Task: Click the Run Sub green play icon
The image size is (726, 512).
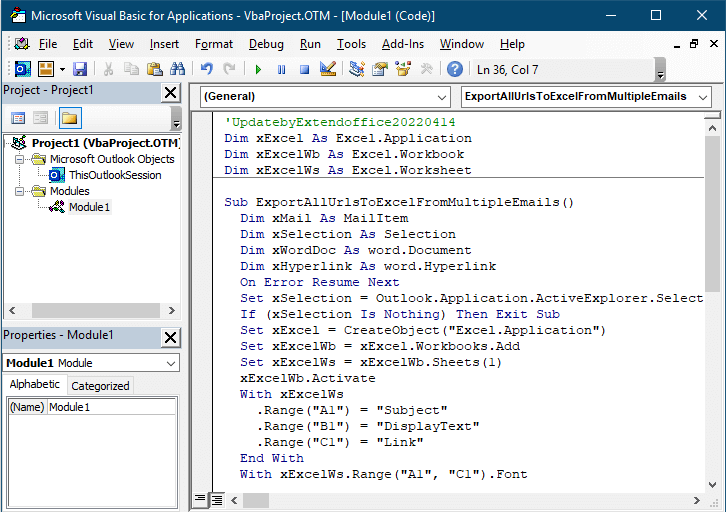Action: point(258,69)
